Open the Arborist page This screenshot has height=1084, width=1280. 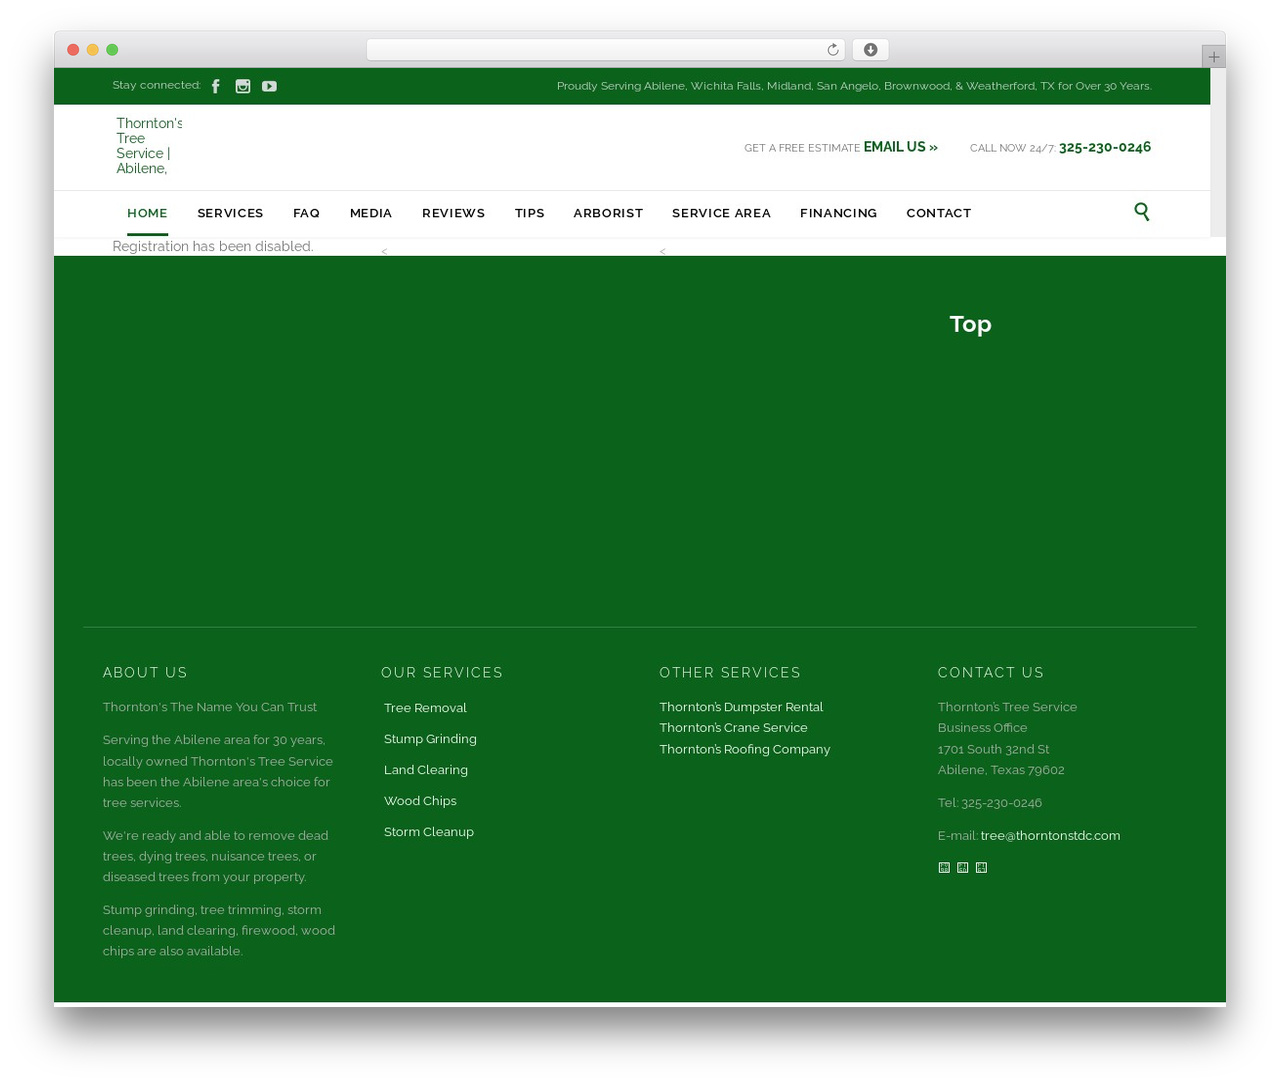point(608,213)
